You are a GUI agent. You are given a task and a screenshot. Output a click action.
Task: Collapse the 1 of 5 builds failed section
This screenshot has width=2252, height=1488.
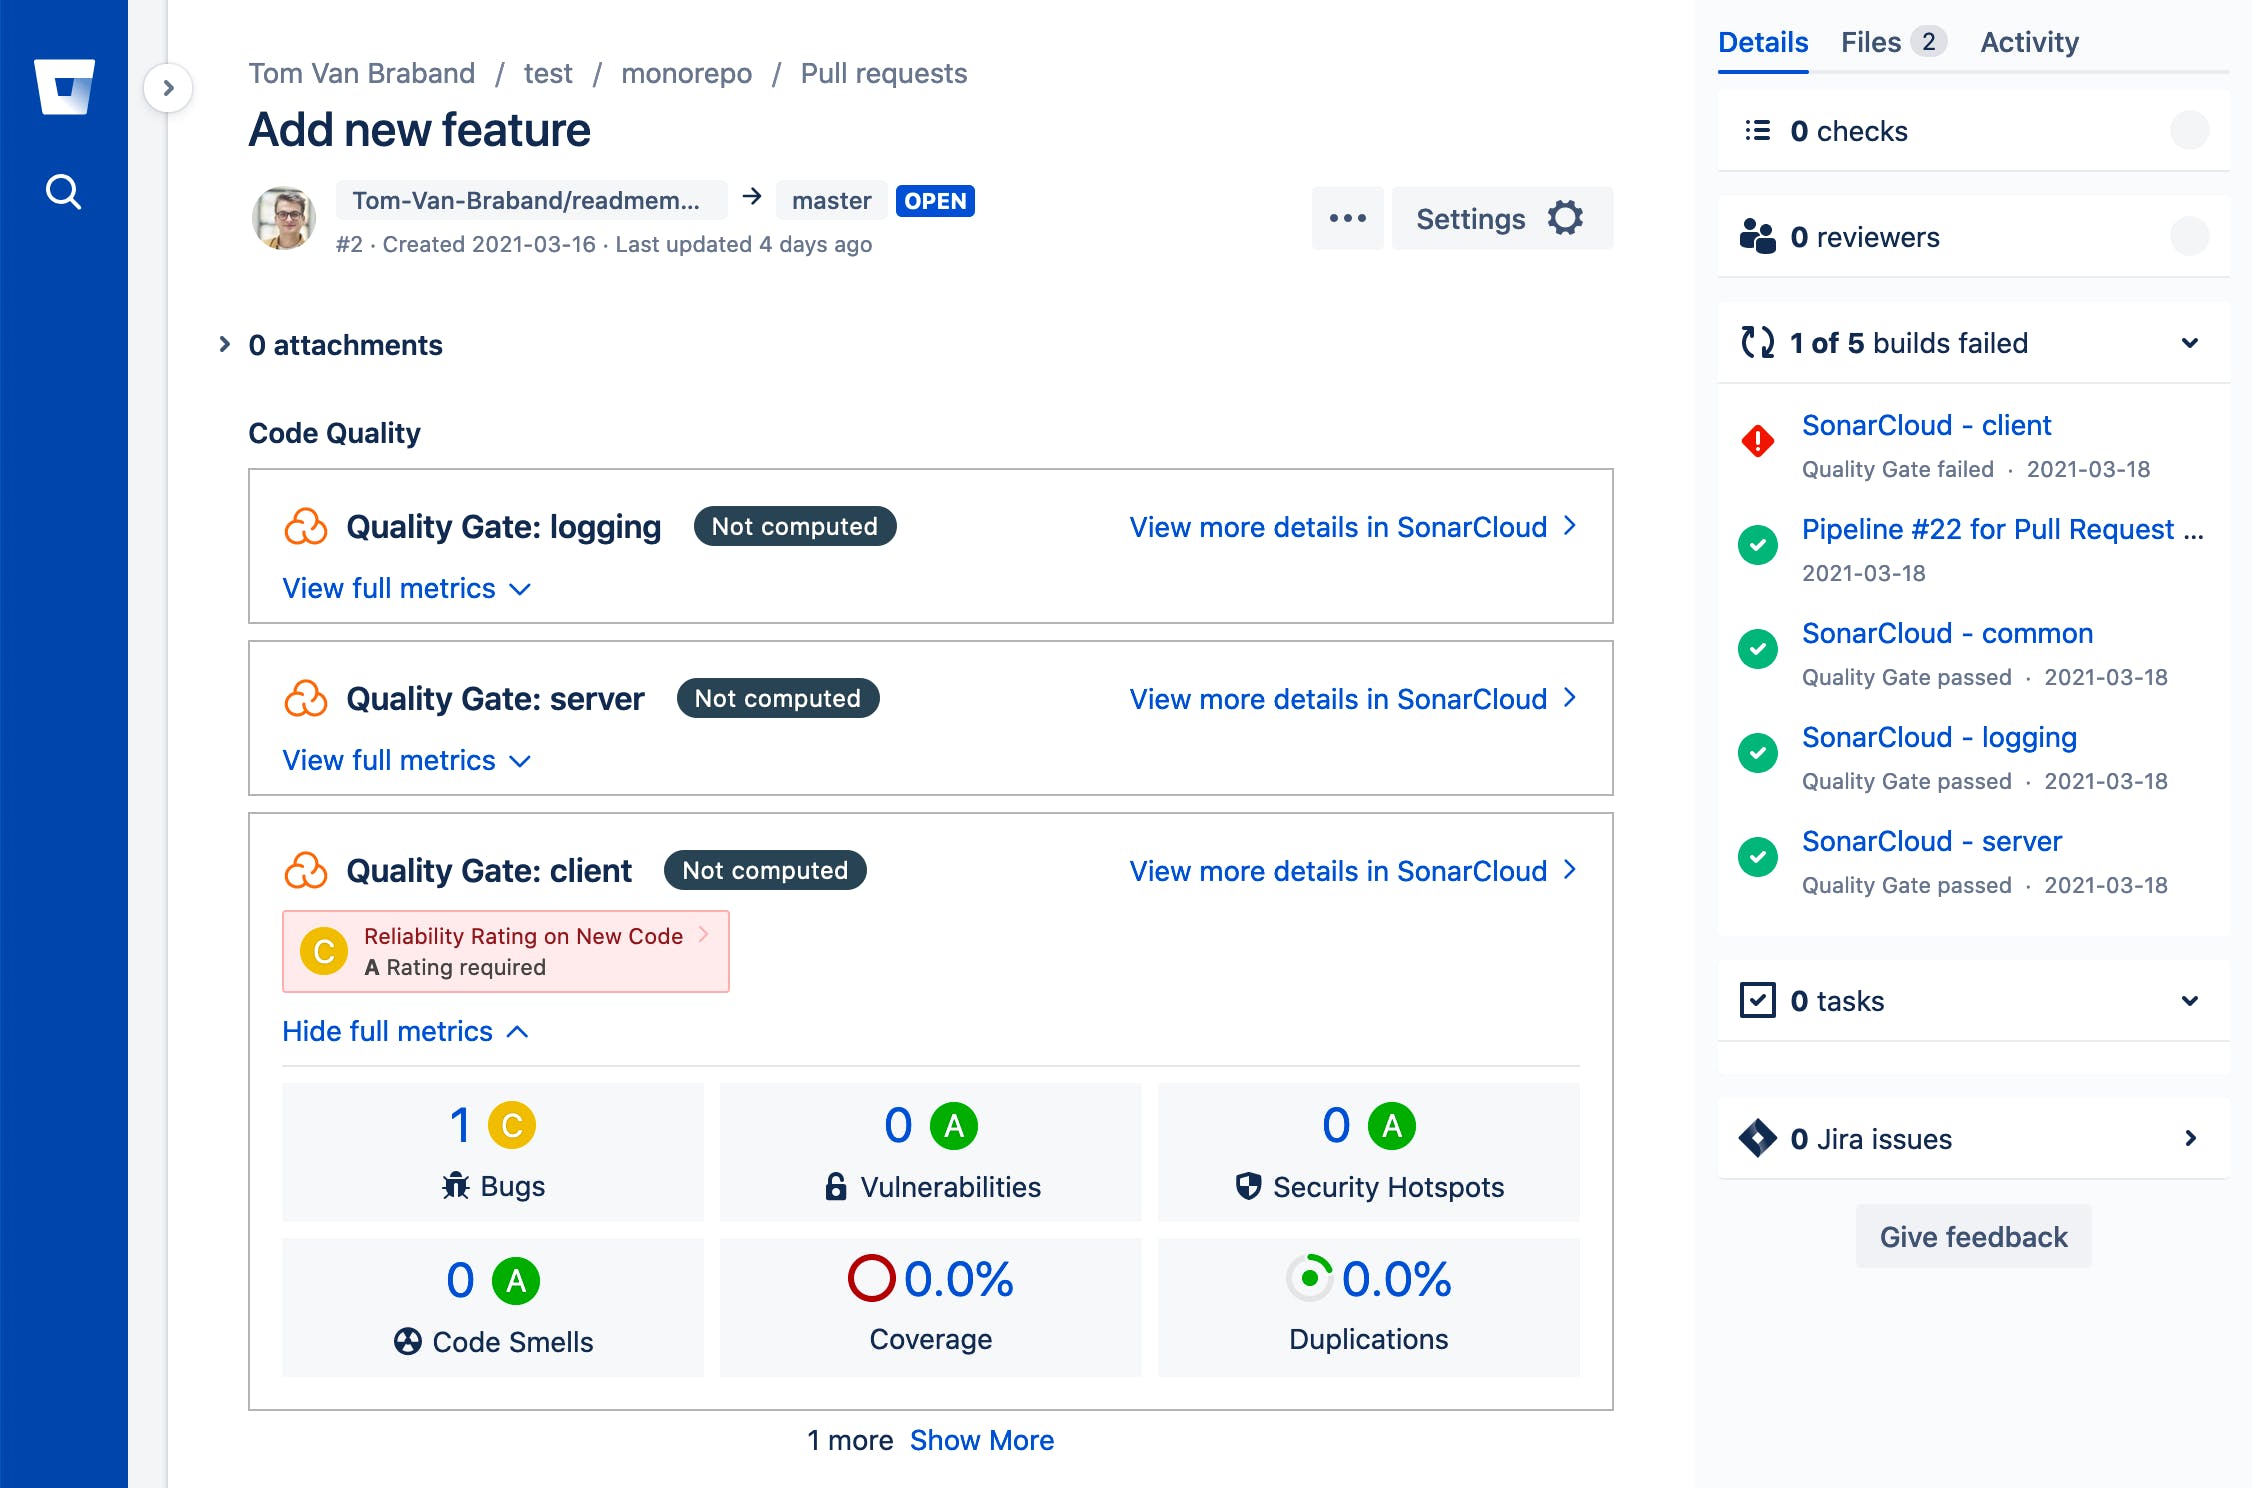click(x=2190, y=343)
